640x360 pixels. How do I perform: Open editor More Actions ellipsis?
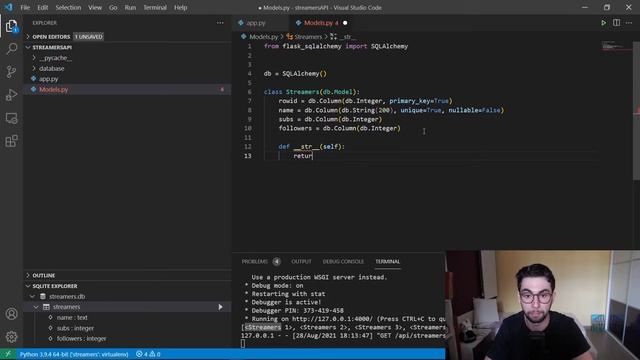coord(629,23)
